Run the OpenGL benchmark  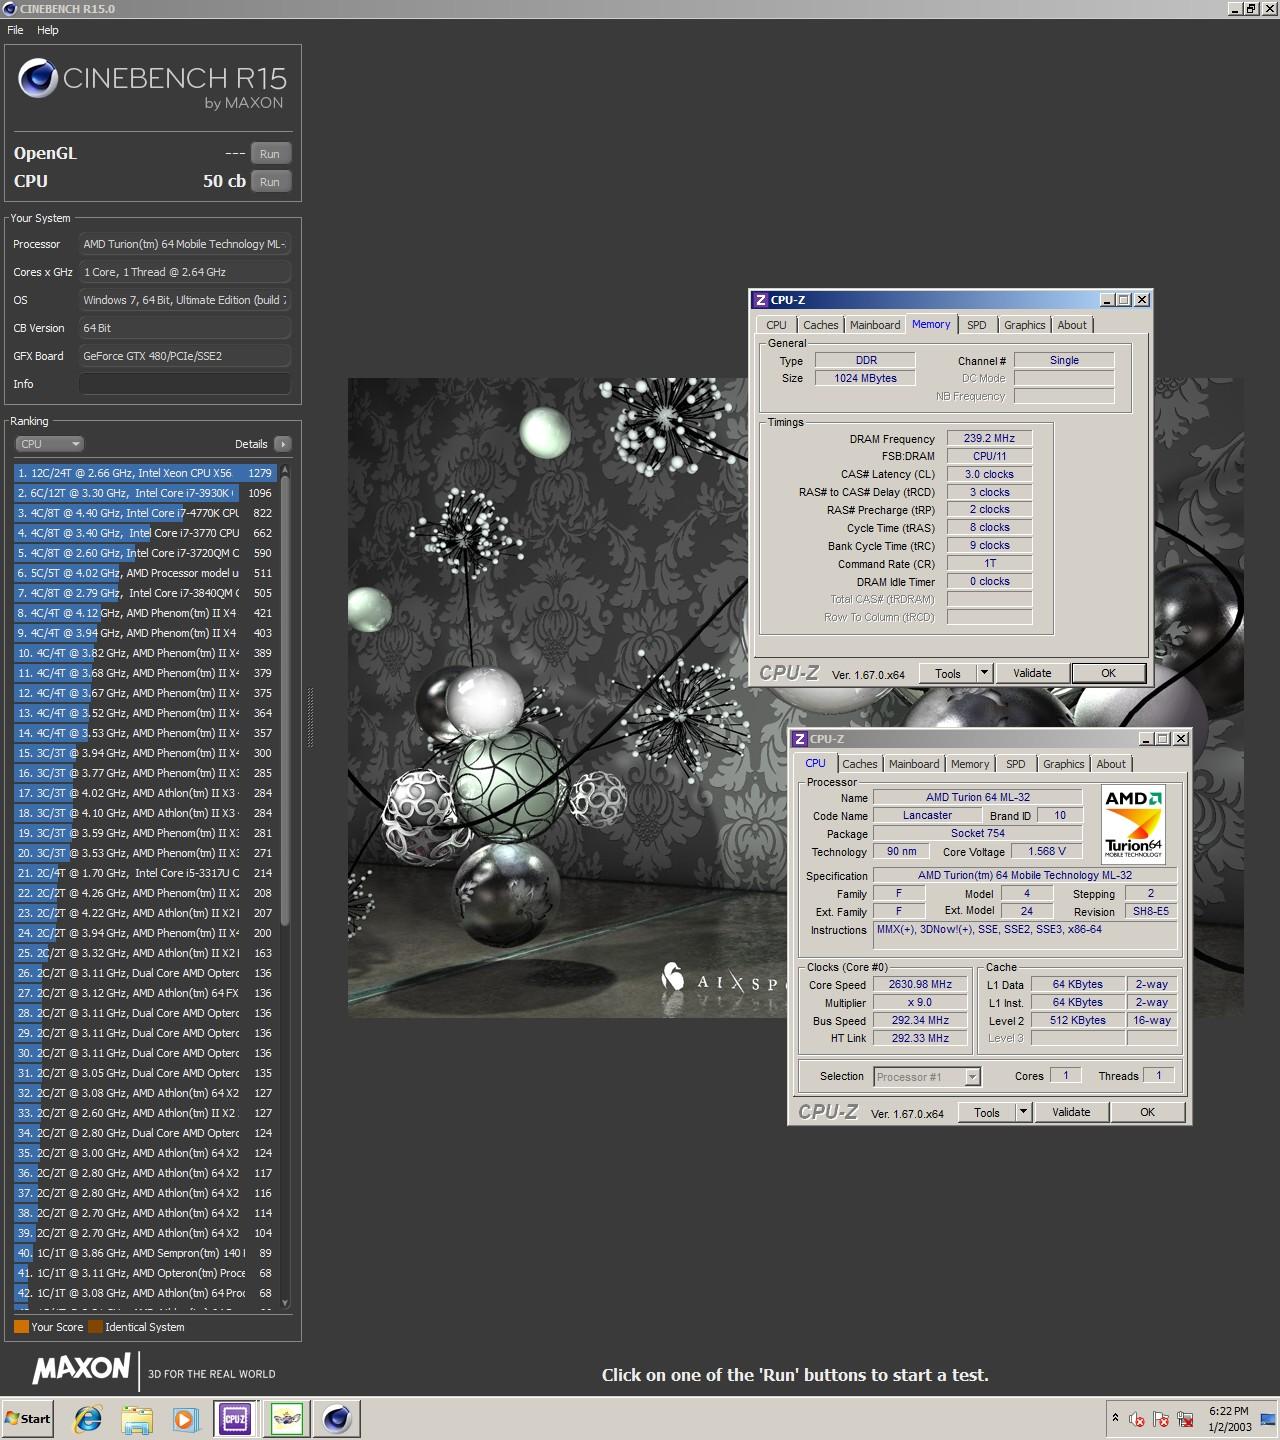270,154
